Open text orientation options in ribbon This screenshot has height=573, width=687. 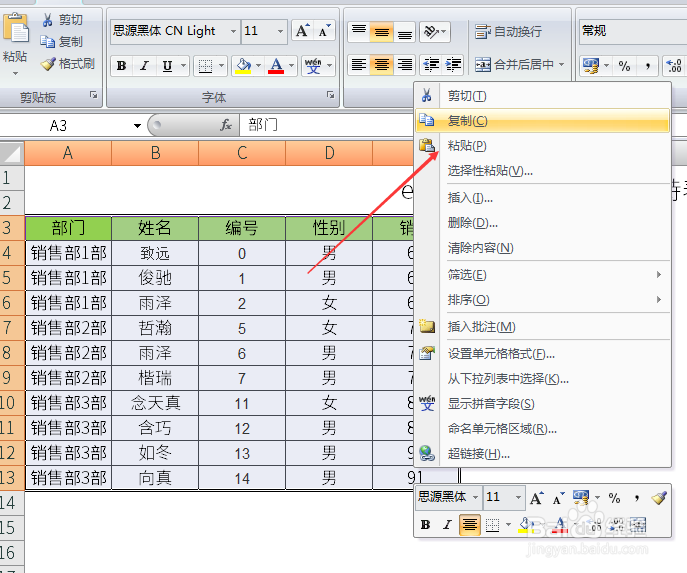[x=435, y=32]
